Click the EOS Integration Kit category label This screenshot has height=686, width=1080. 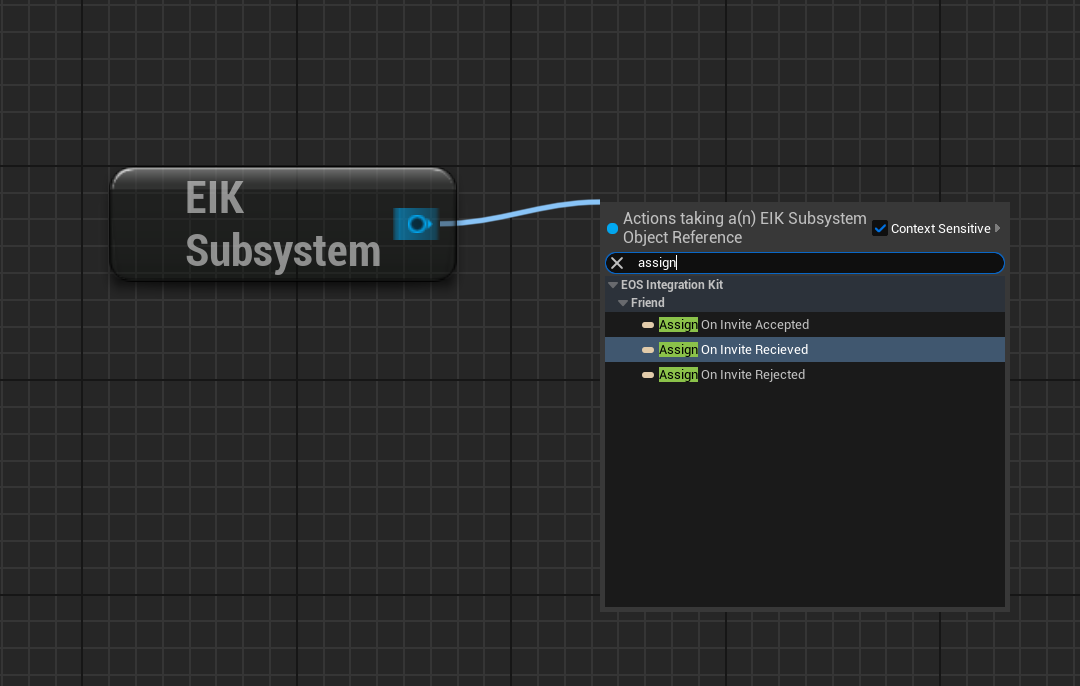tap(672, 285)
